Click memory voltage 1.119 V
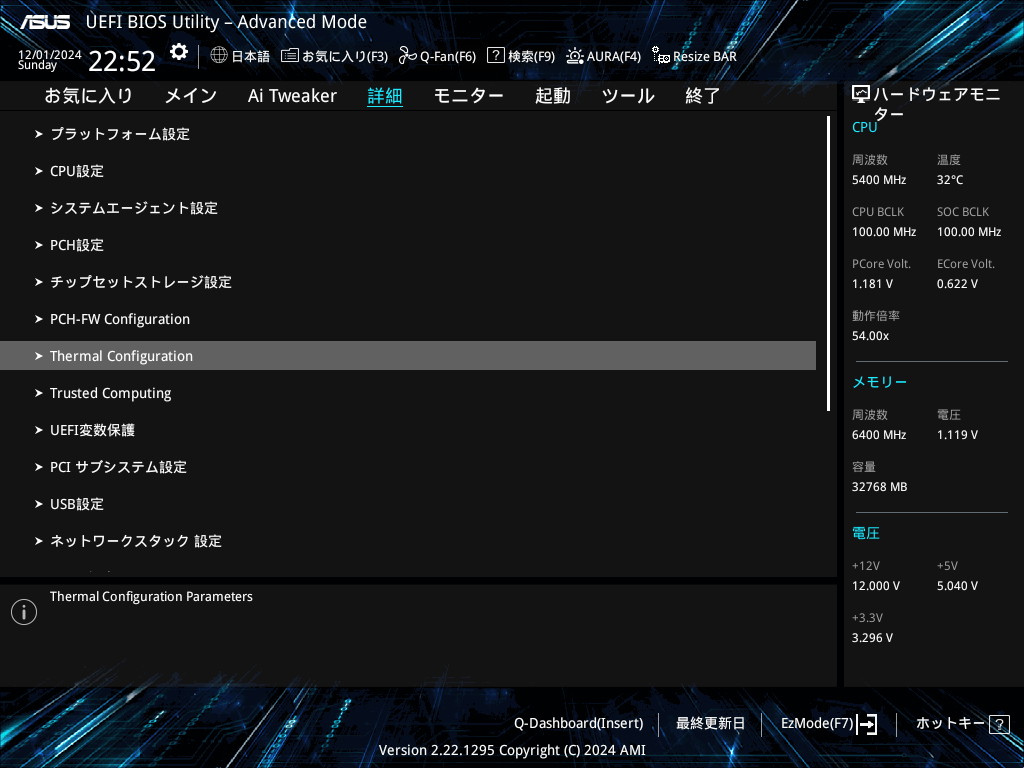1024x768 pixels. (x=957, y=434)
